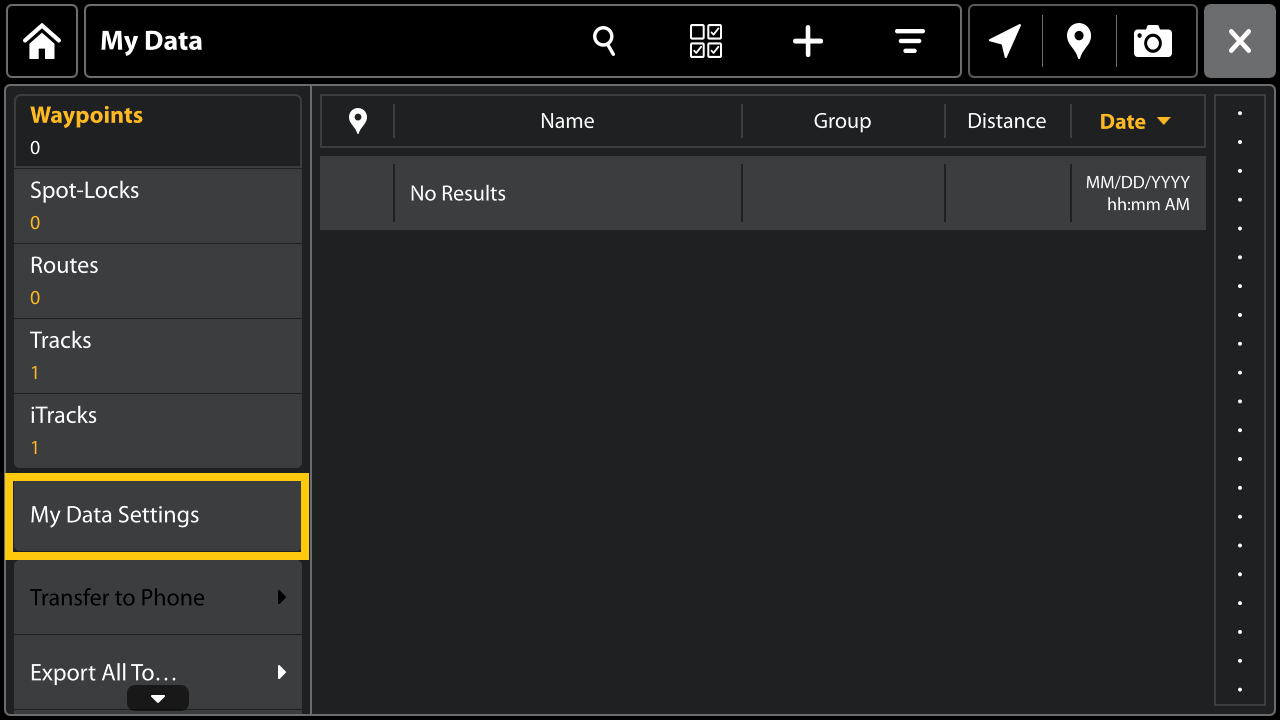Tap the navigation arrow icon
The width and height of the screenshot is (1280, 720).
(1005, 41)
